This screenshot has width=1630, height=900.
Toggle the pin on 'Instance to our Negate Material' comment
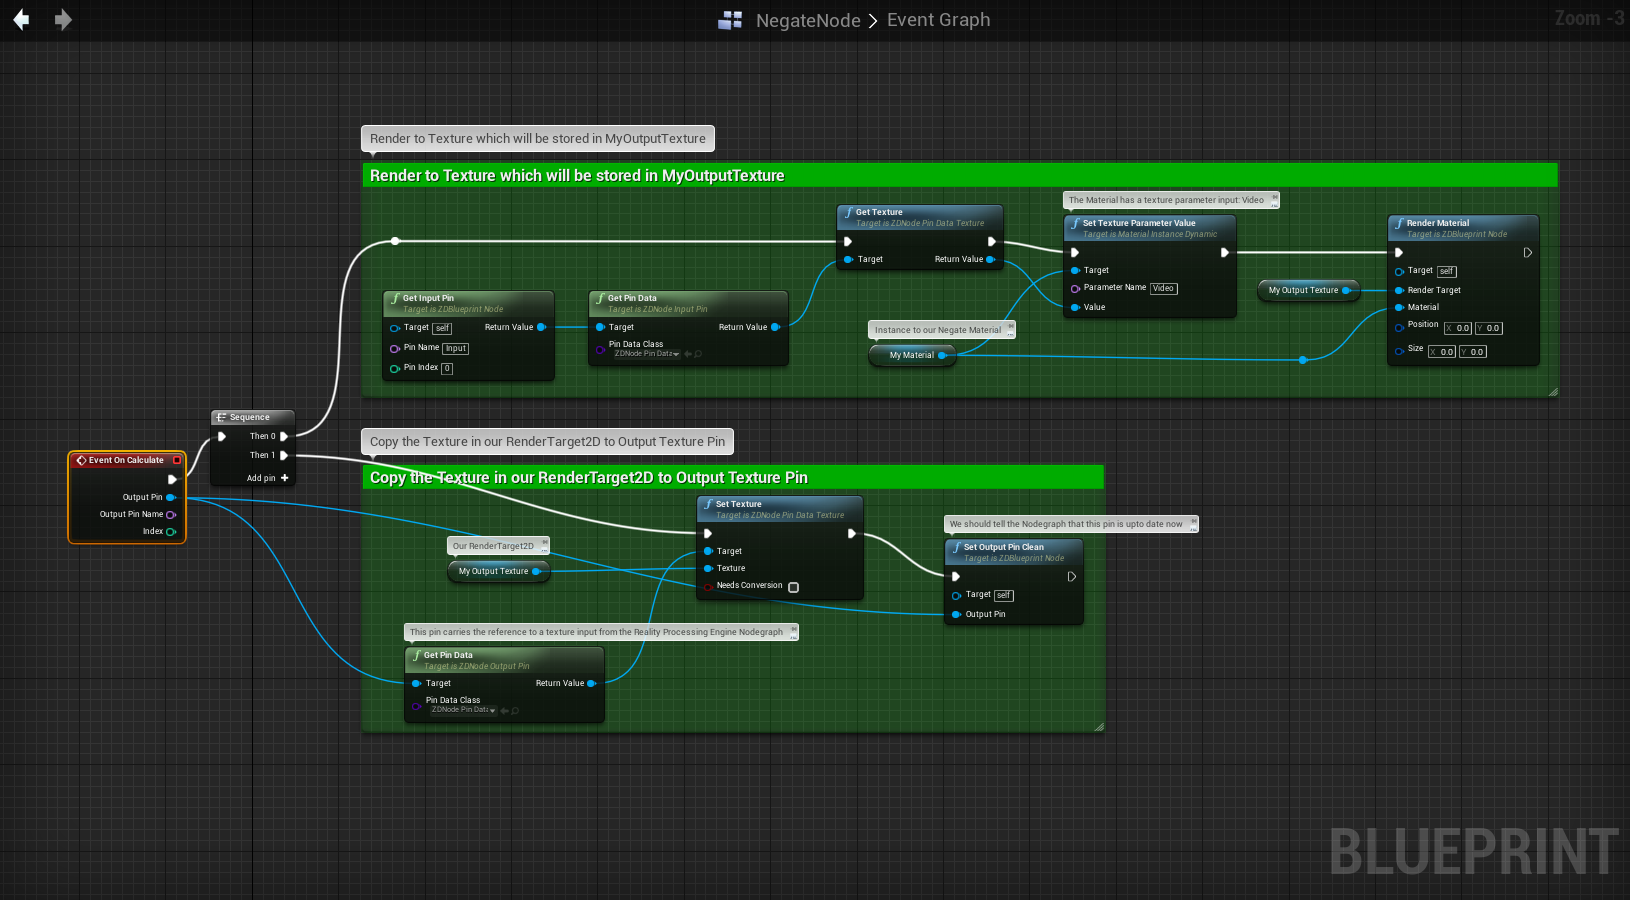(x=1011, y=327)
